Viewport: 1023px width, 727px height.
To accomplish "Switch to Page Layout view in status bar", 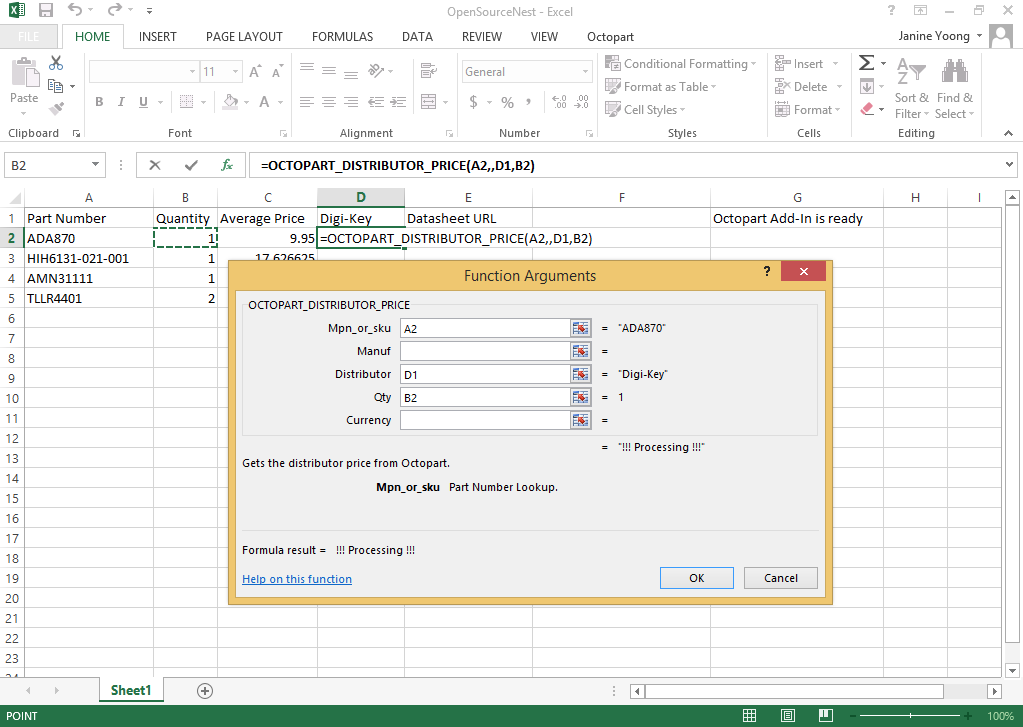I will coord(788,716).
